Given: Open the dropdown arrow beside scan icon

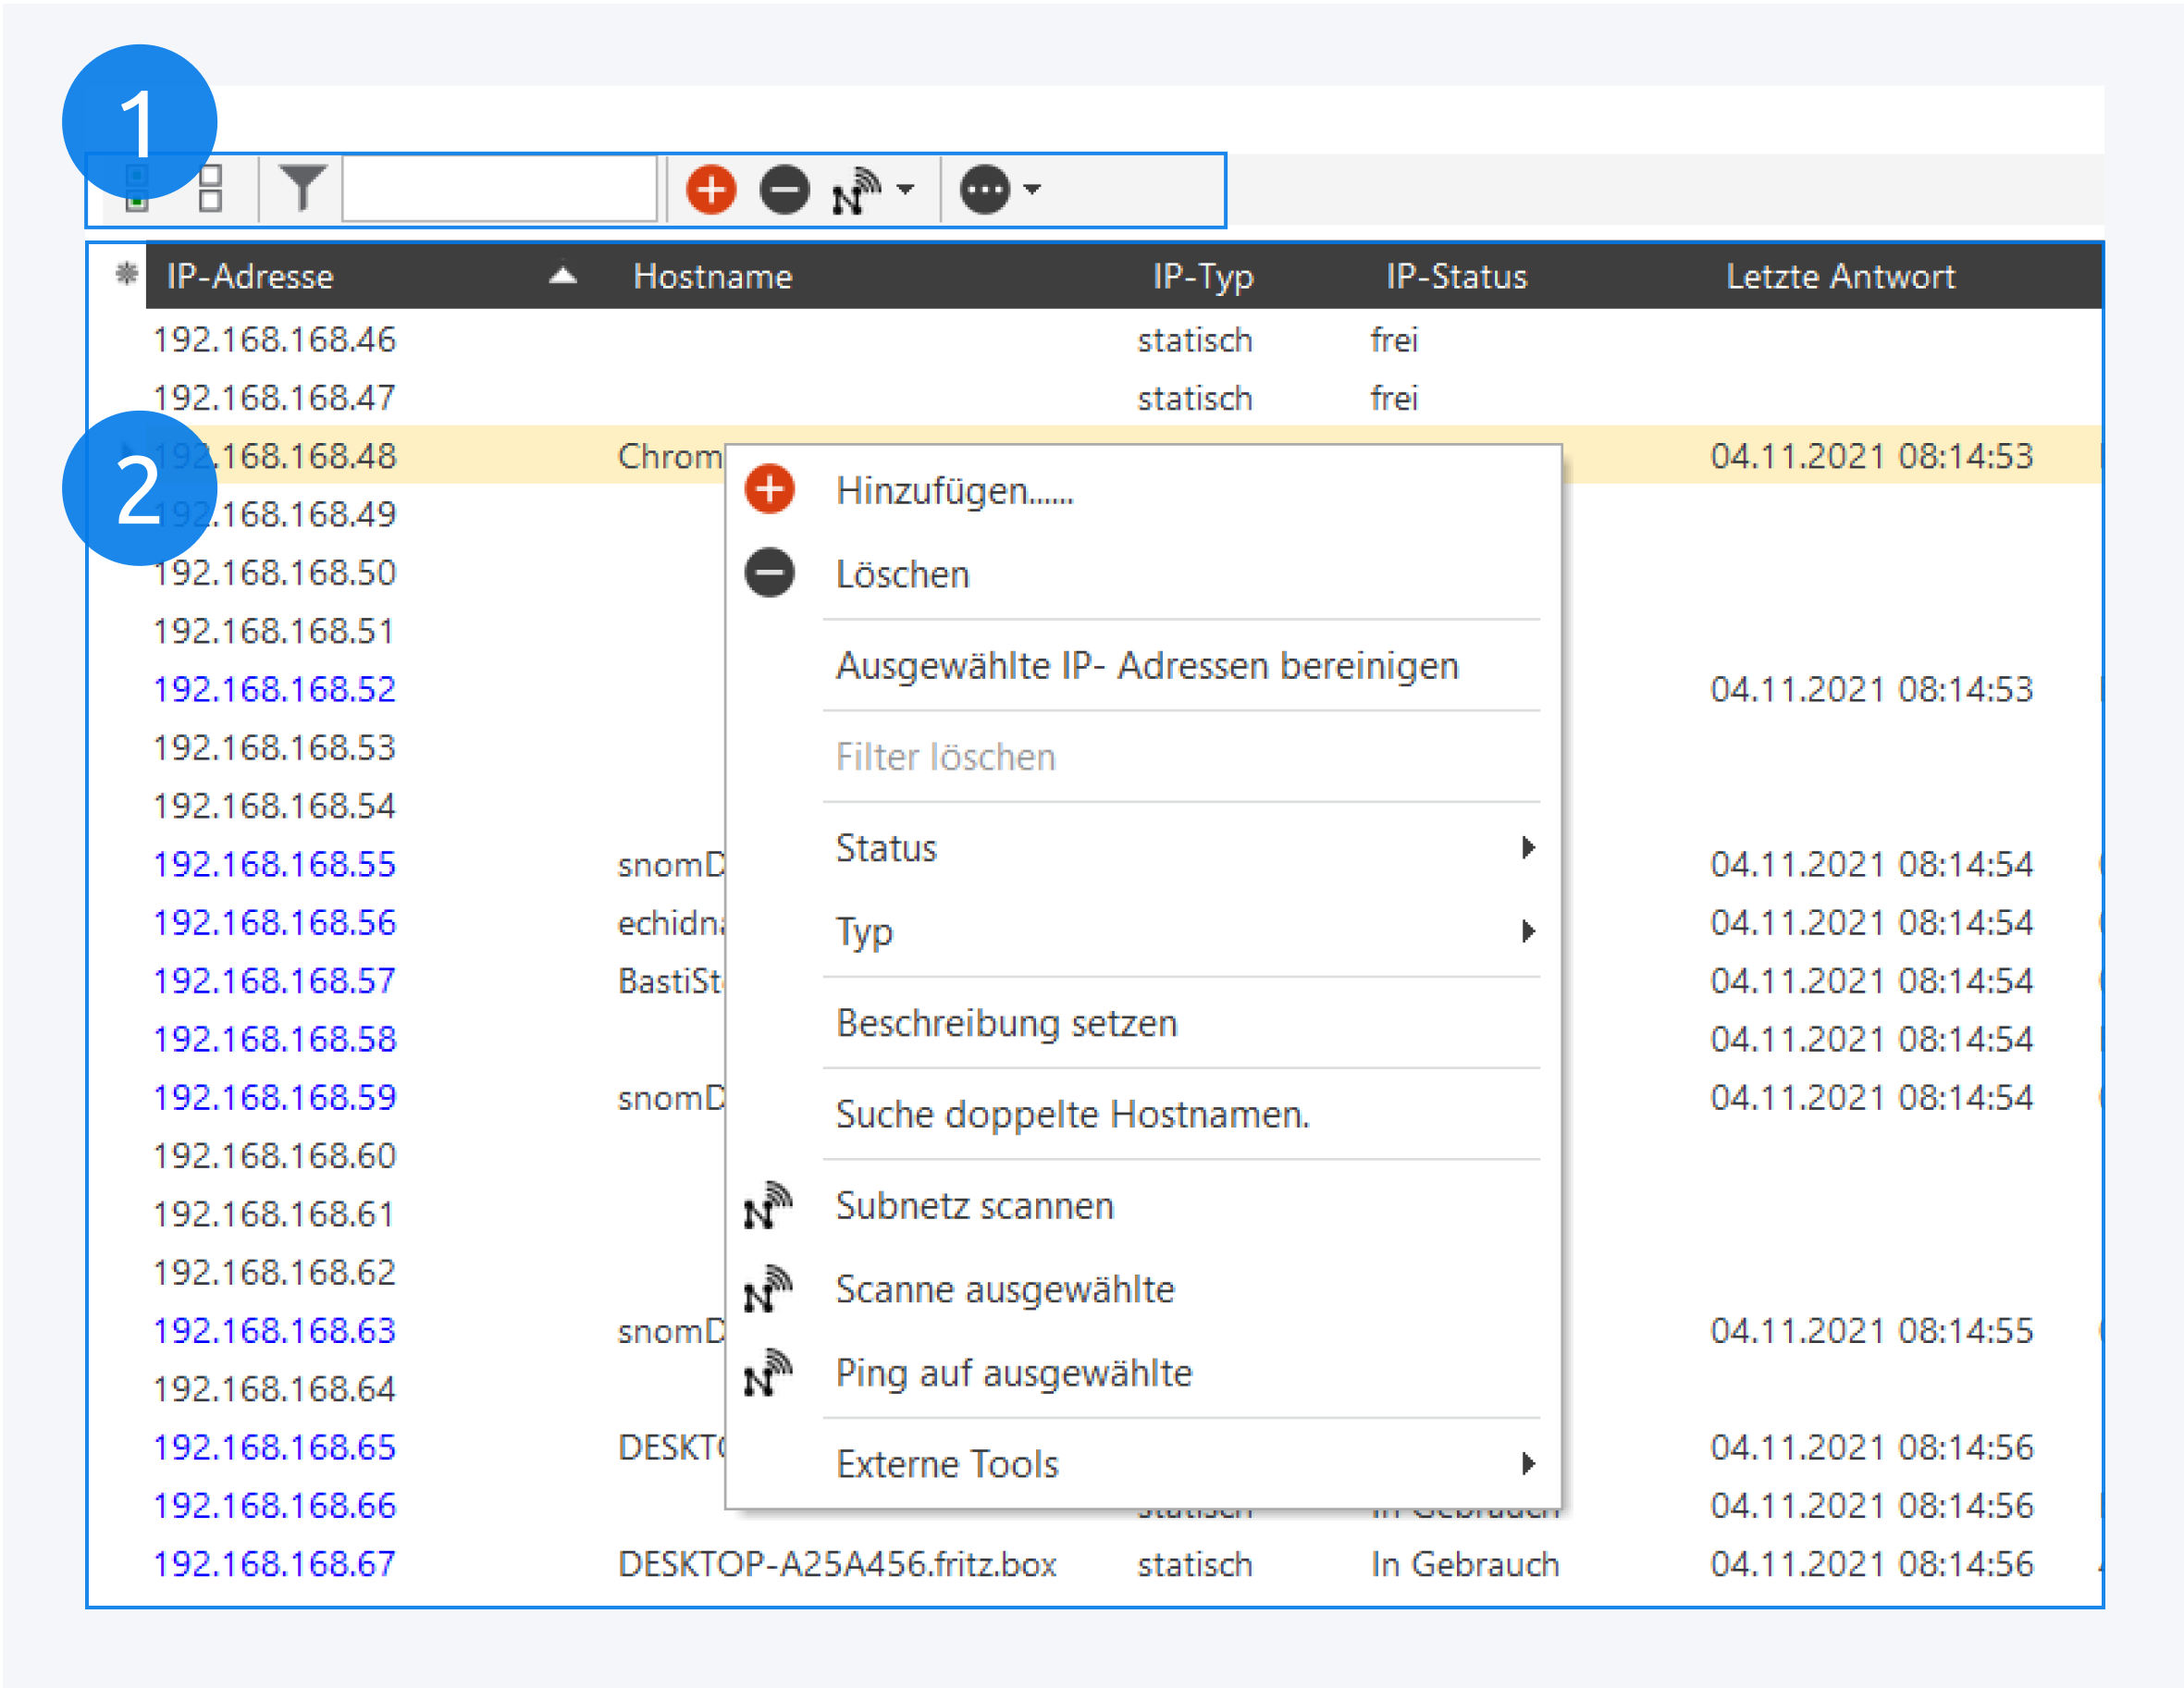Looking at the screenshot, I should (x=906, y=189).
